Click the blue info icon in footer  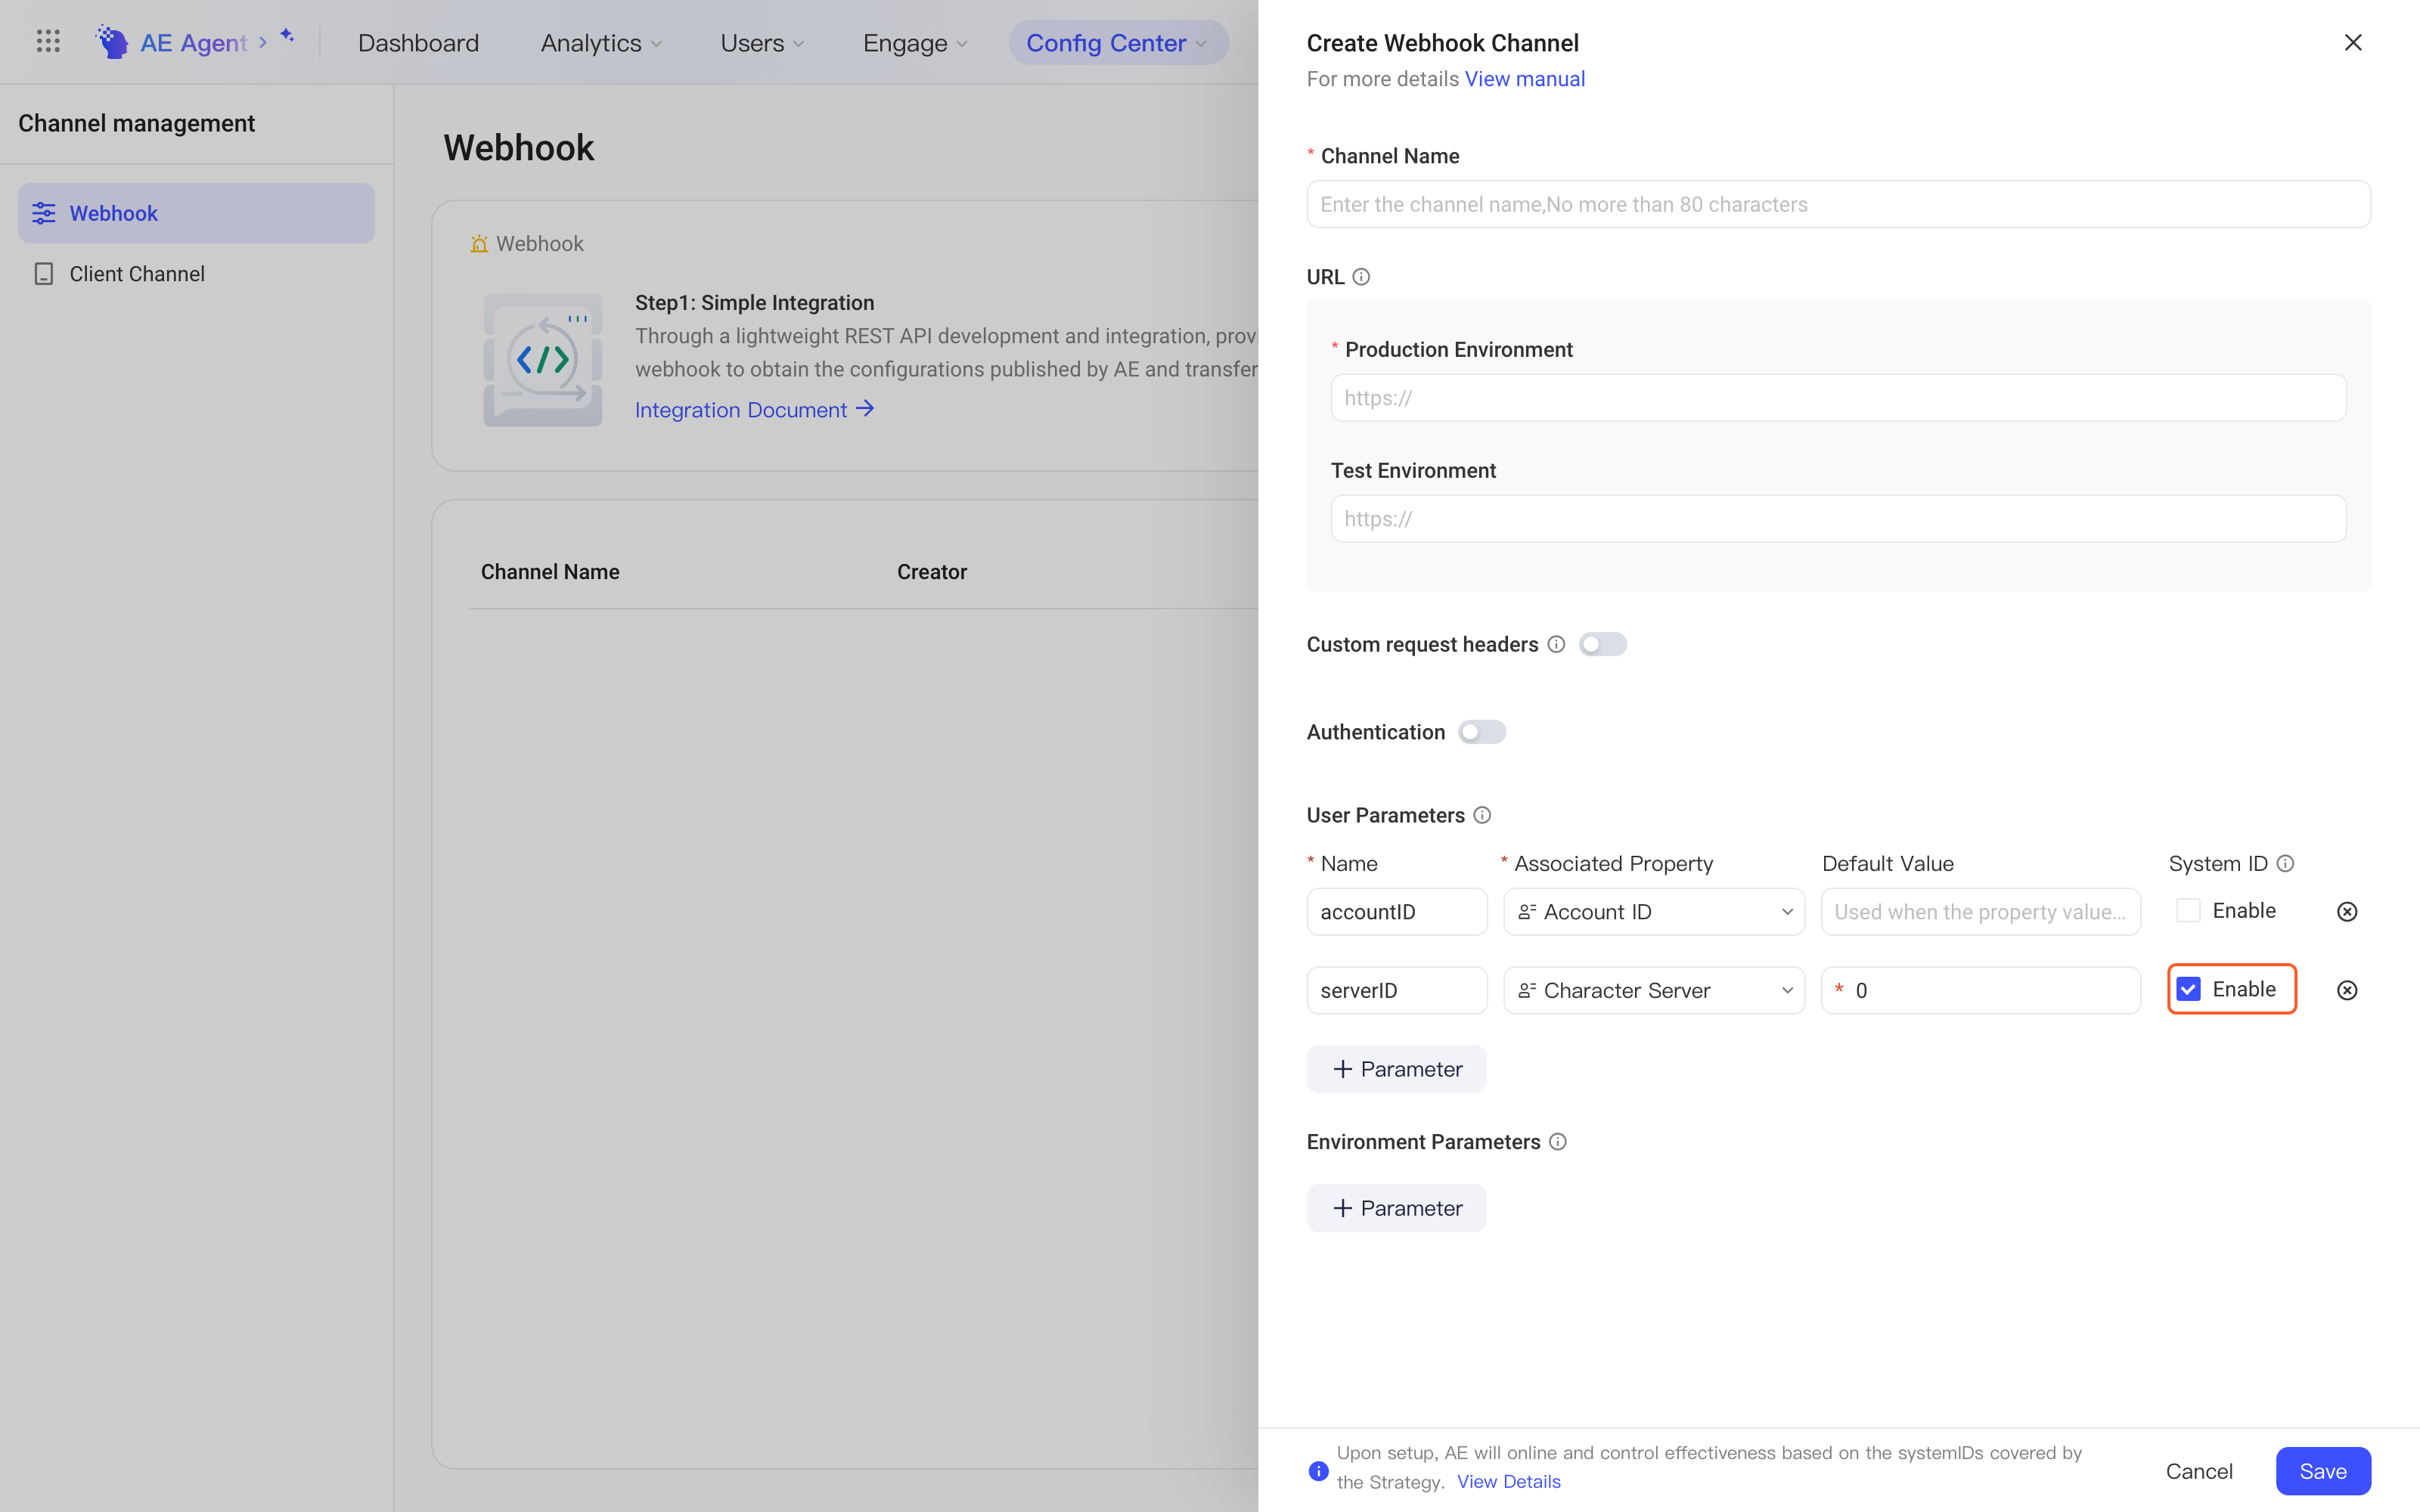click(1318, 1471)
